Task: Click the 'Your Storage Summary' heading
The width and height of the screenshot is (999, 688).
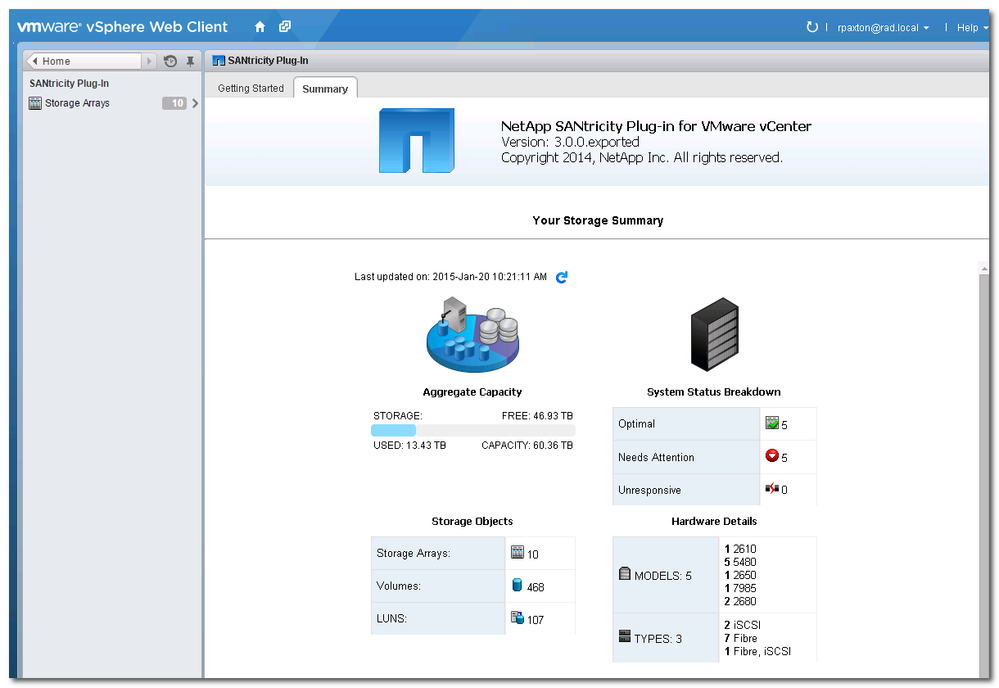Action: (598, 220)
